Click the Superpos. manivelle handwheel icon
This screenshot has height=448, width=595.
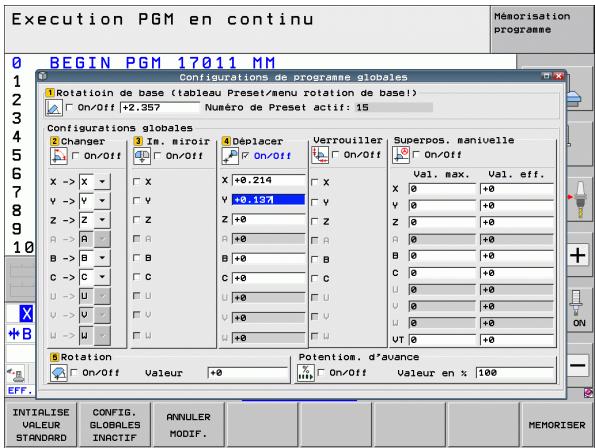pos(401,155)
